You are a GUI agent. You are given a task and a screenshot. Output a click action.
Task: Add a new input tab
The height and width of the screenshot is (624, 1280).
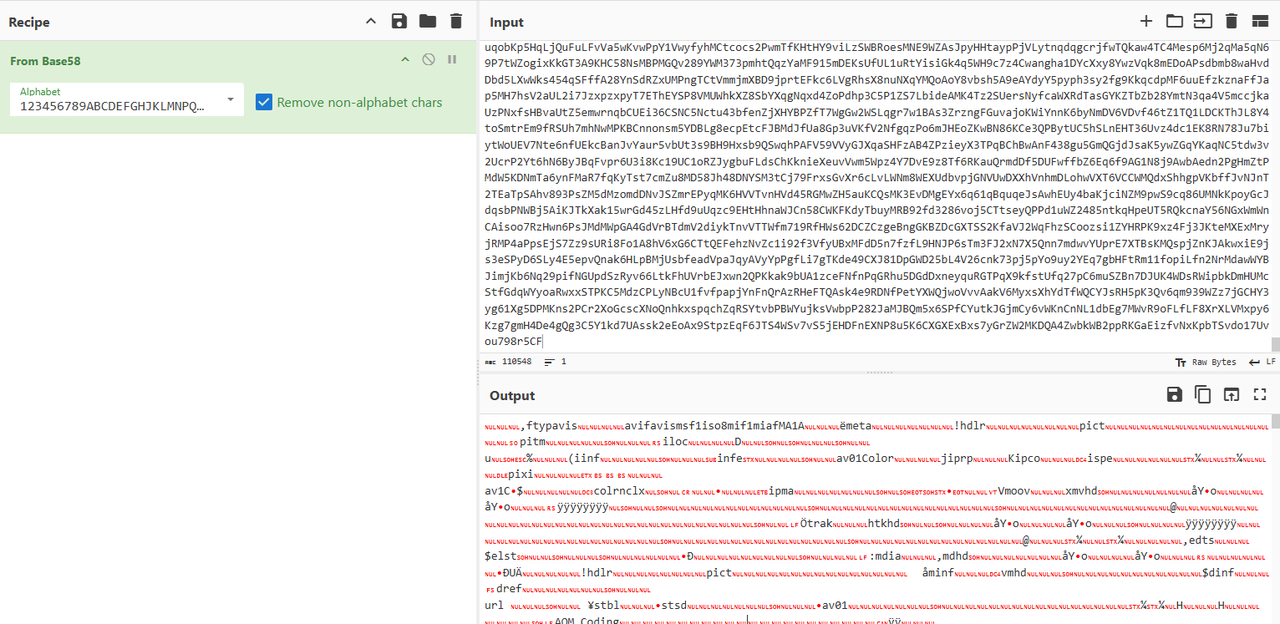point(1146,21)
